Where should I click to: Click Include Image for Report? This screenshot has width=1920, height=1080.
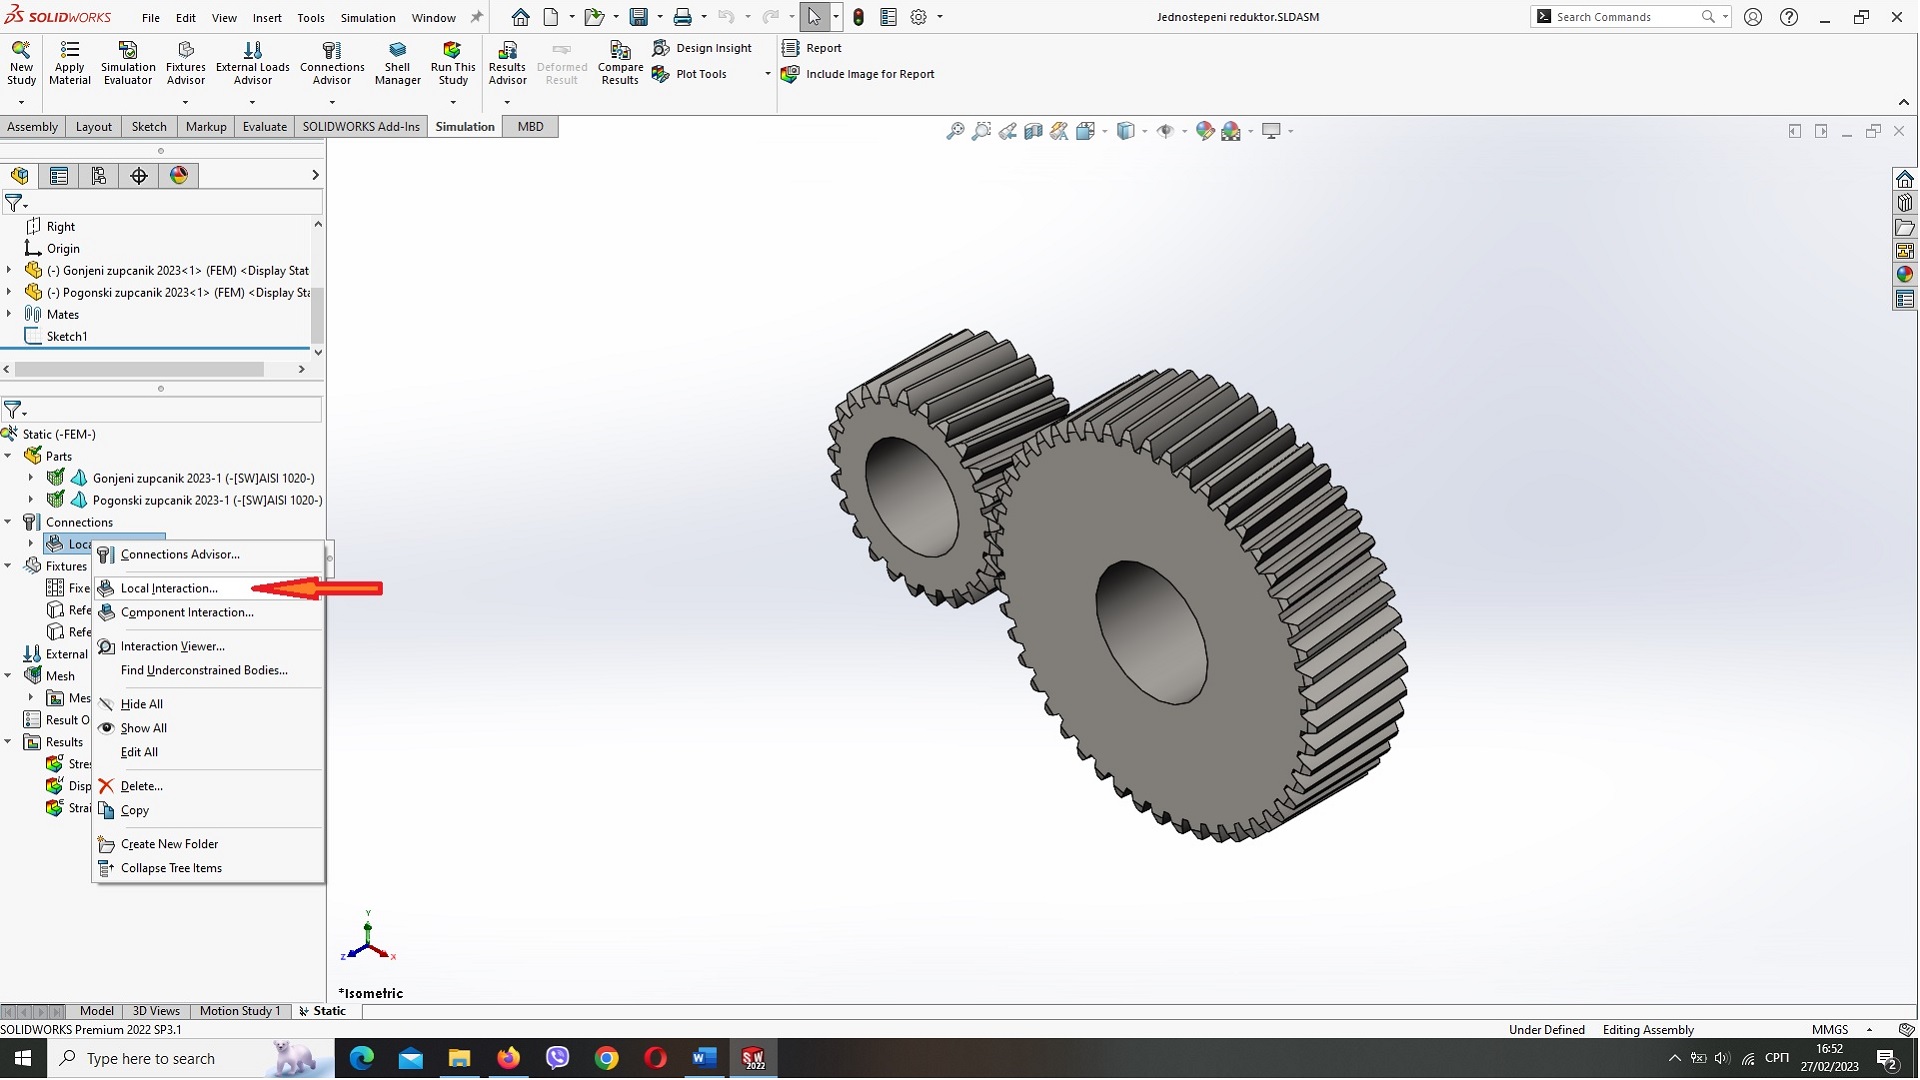858,74
